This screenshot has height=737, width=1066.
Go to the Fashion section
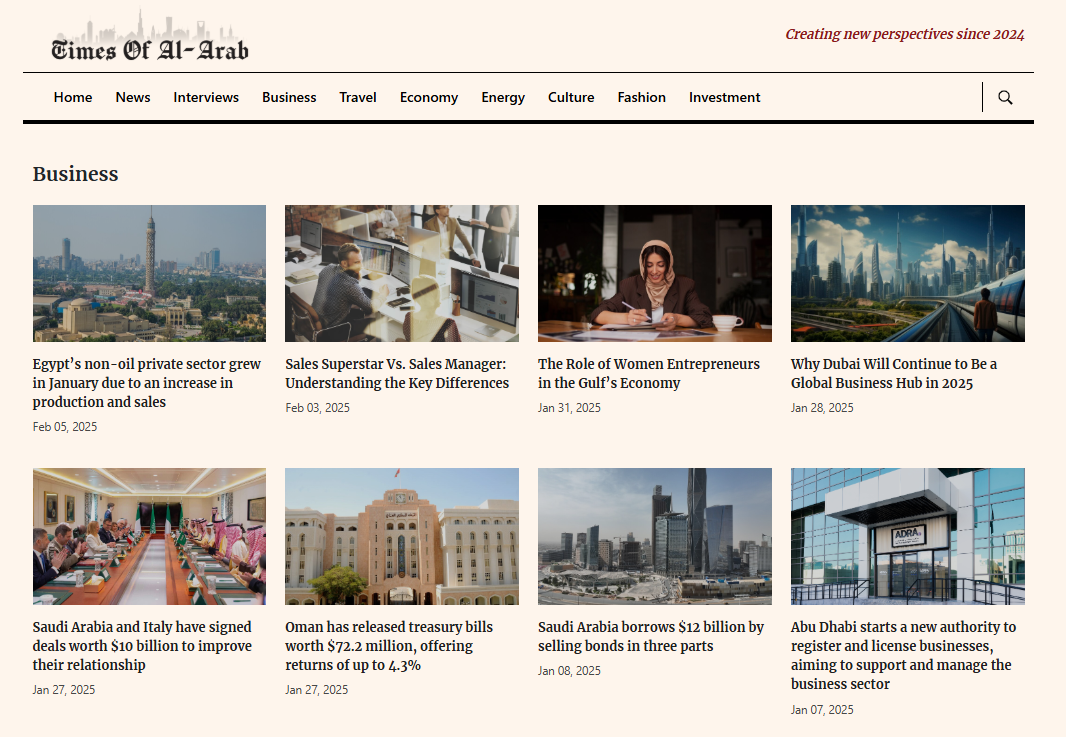click(641, 97)
